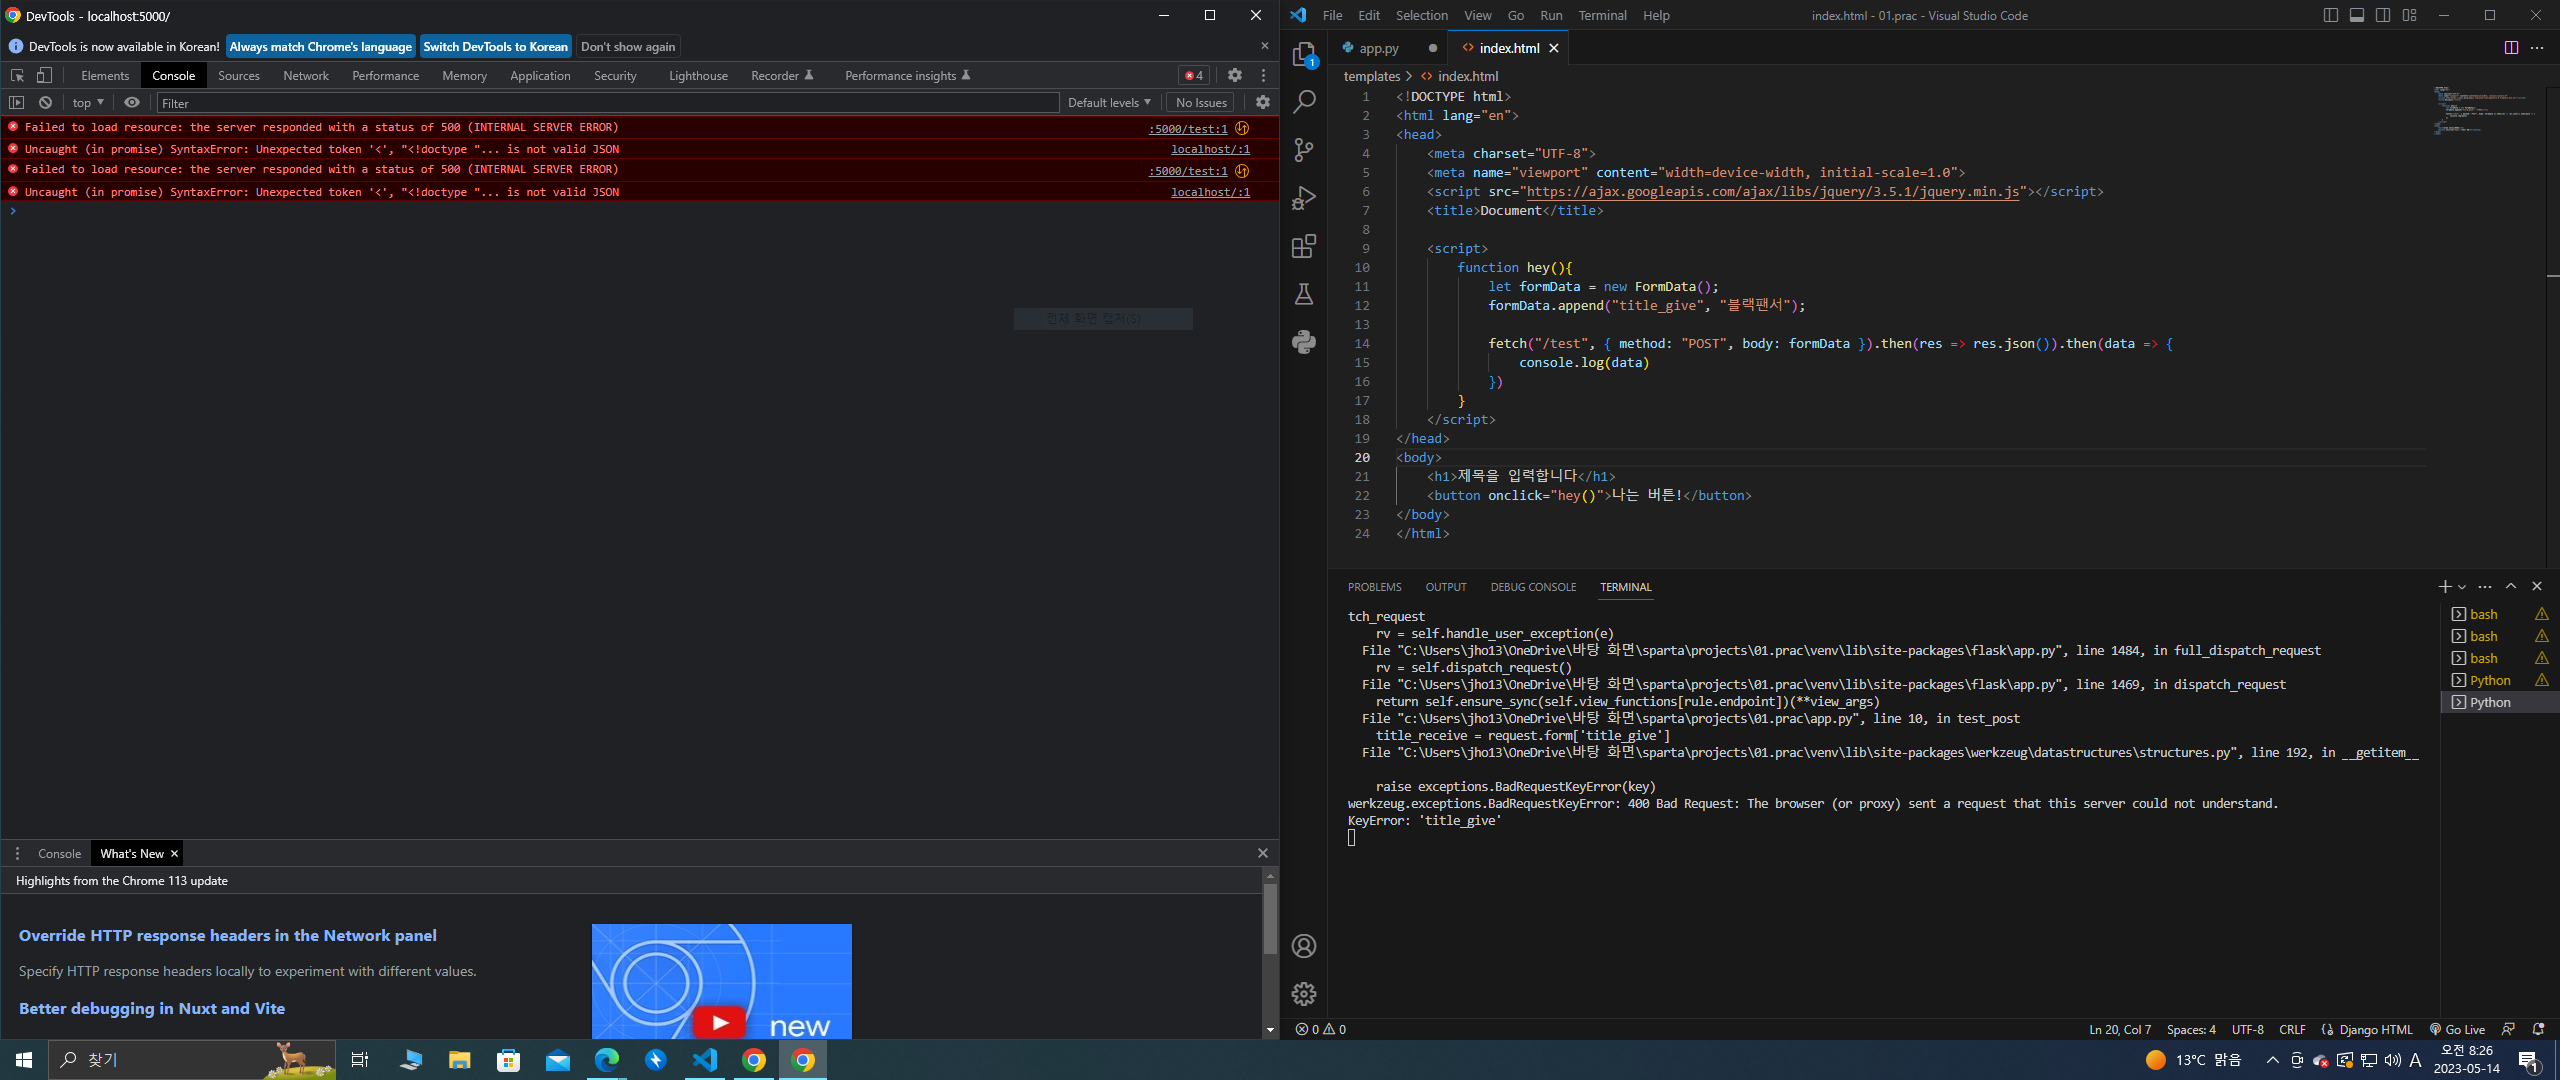Open the Explorer view in VS Code

point(1304,54)
